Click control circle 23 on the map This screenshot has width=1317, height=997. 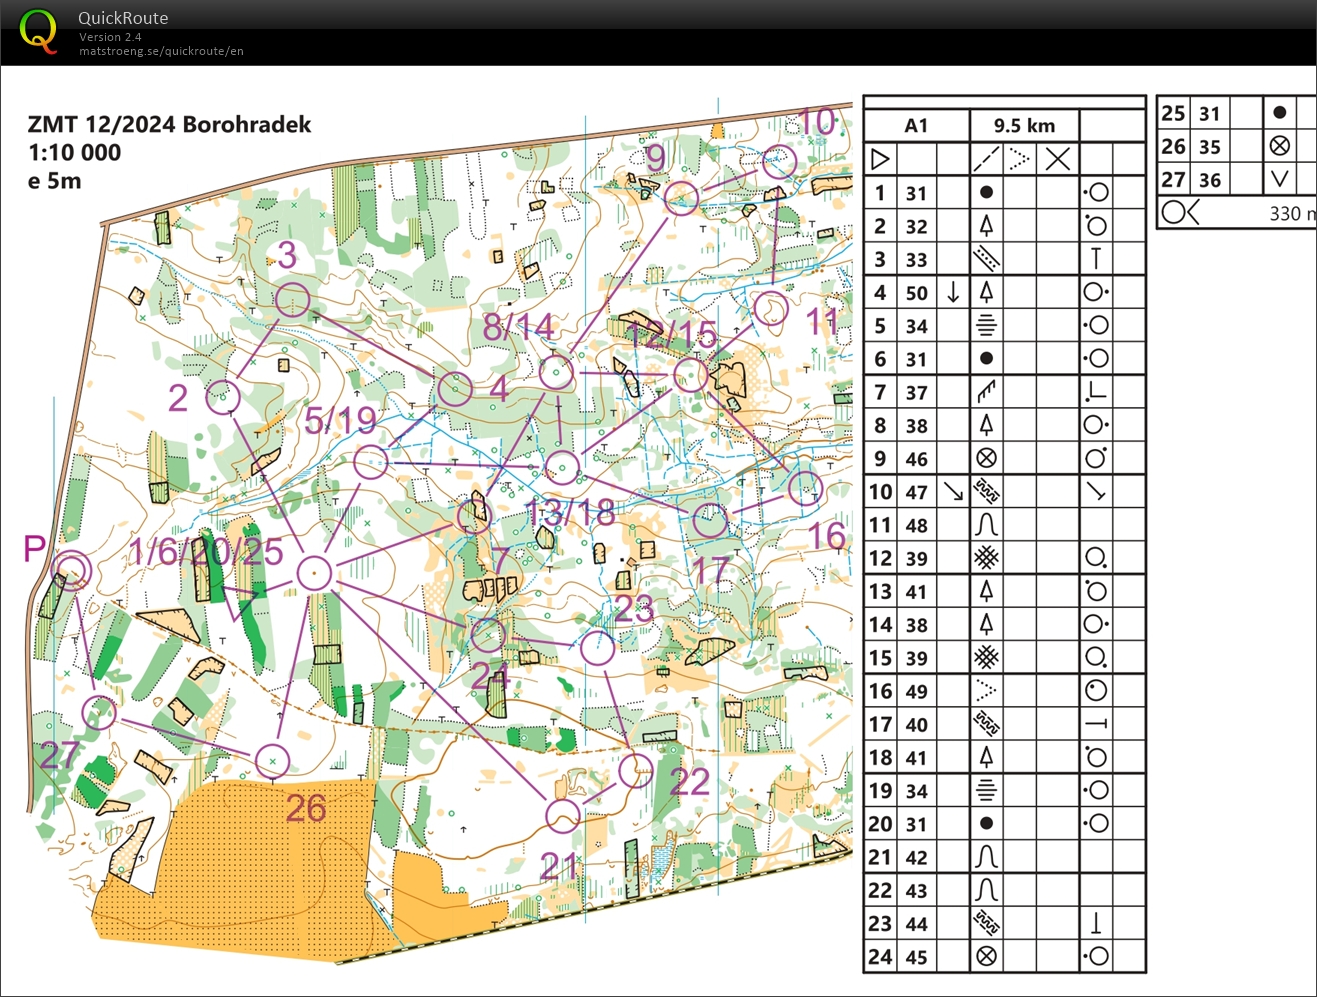click(598, 648)
